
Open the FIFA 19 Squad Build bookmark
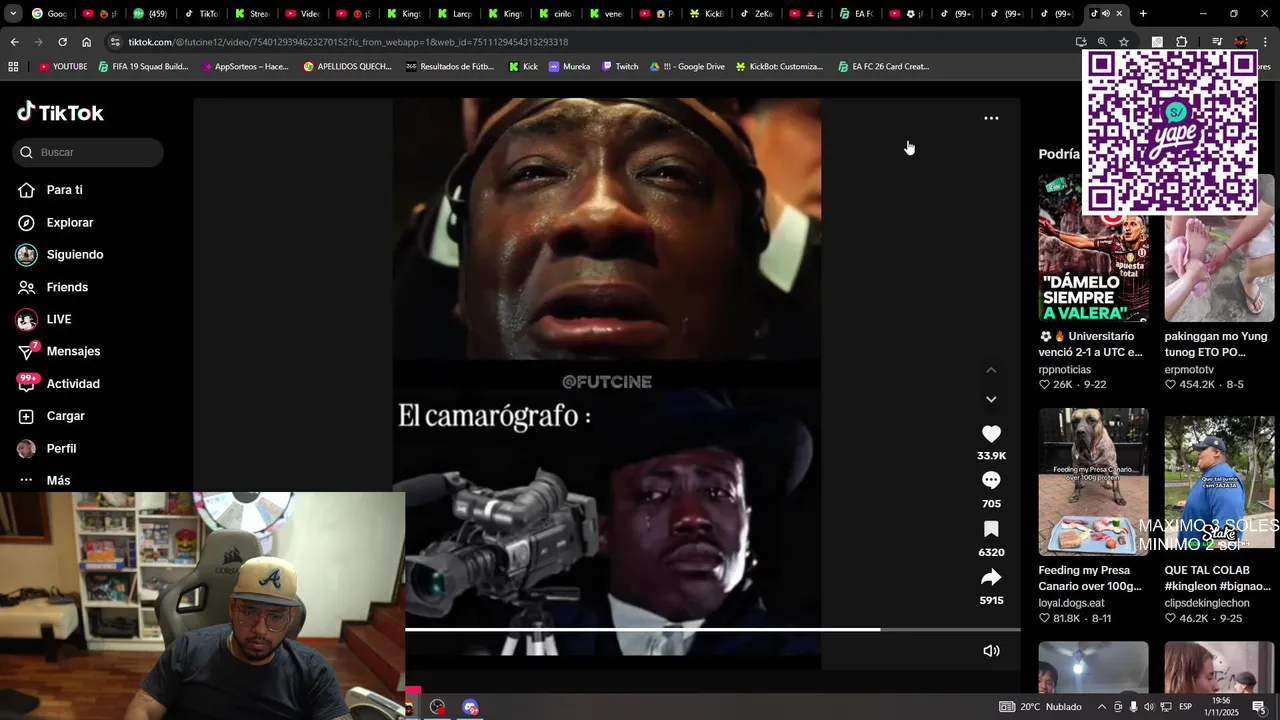click(142, 67)
